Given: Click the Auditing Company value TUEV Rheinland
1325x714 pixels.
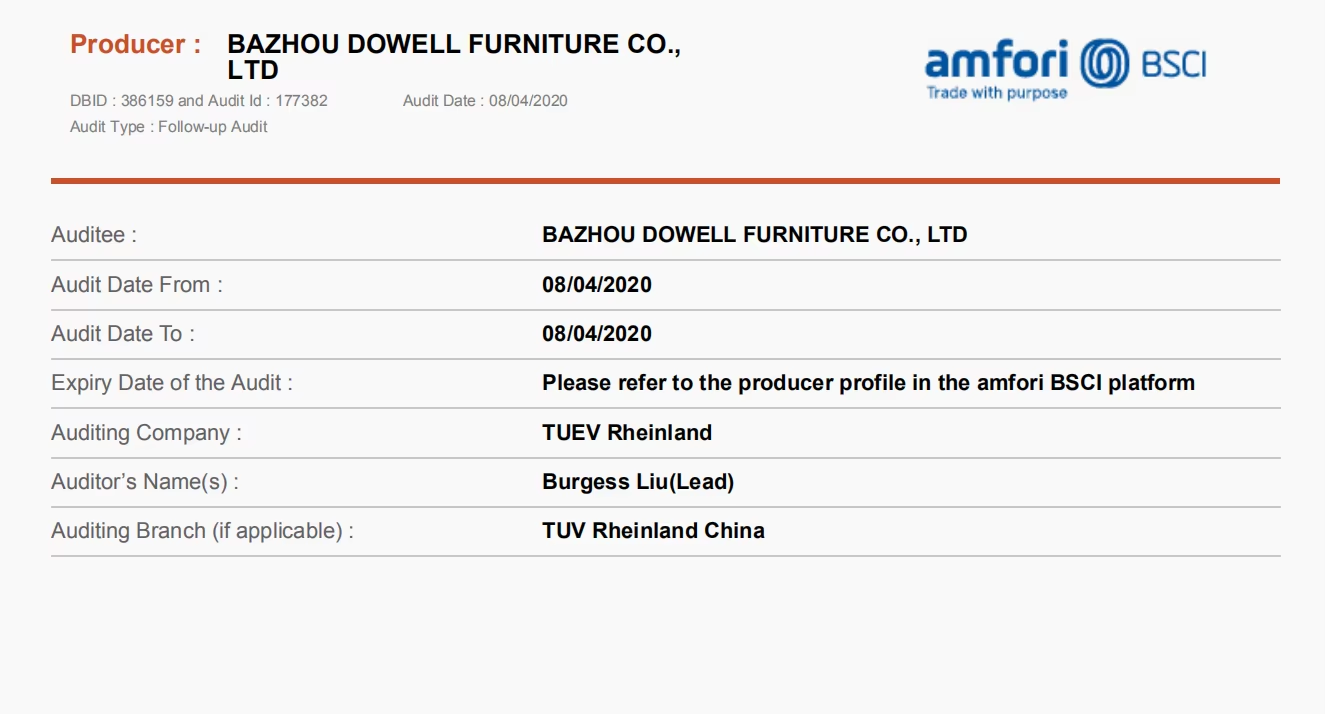Looking at the screenshot, I should [x=627, y=433].
